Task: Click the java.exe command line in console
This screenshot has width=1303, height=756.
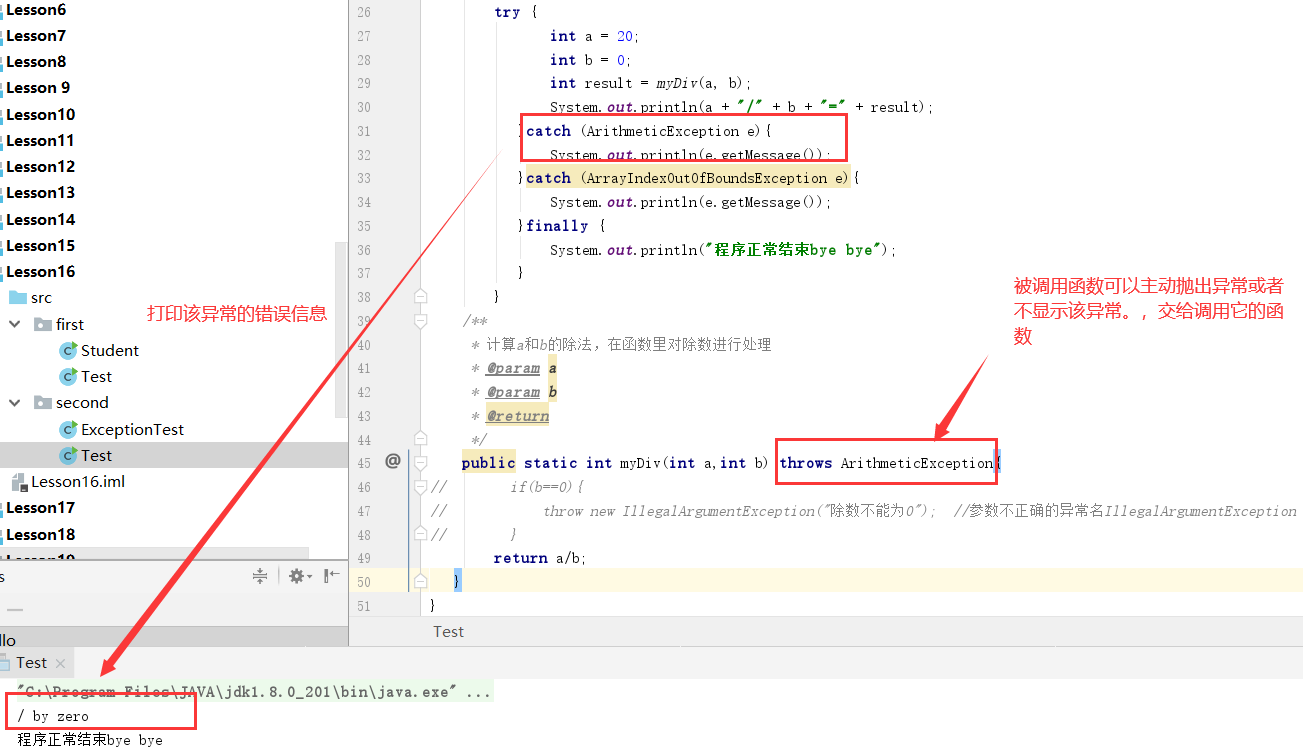Action: point(254,692)
